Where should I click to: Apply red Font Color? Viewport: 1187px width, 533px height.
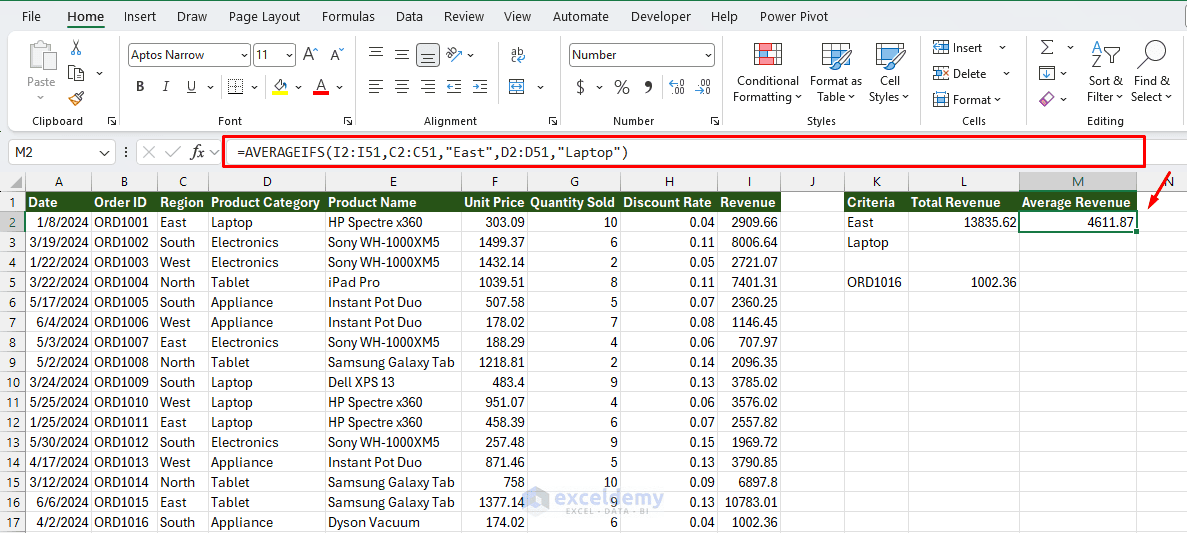[321, 86]
